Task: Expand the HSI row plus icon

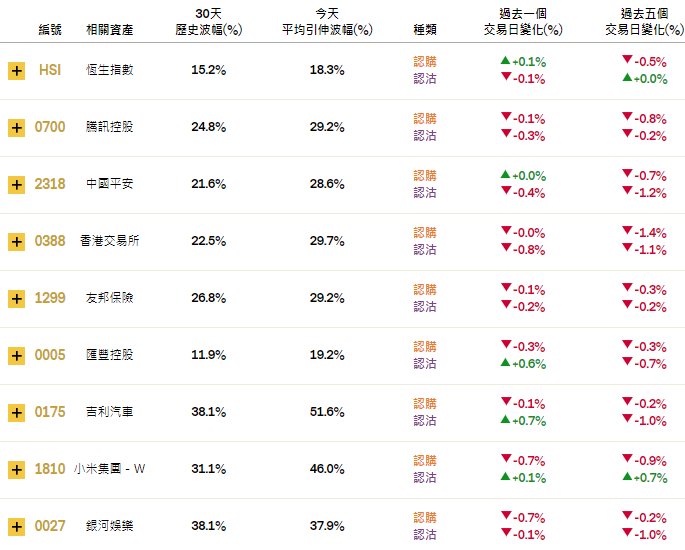Action: click(16, 71)
